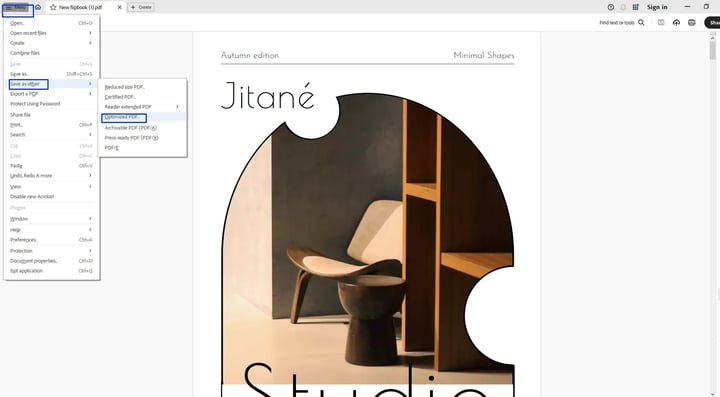Screen dimensions: 720x397
Task: Click the 'Minimal Shapes' heading text
Action: coord(484,56)
